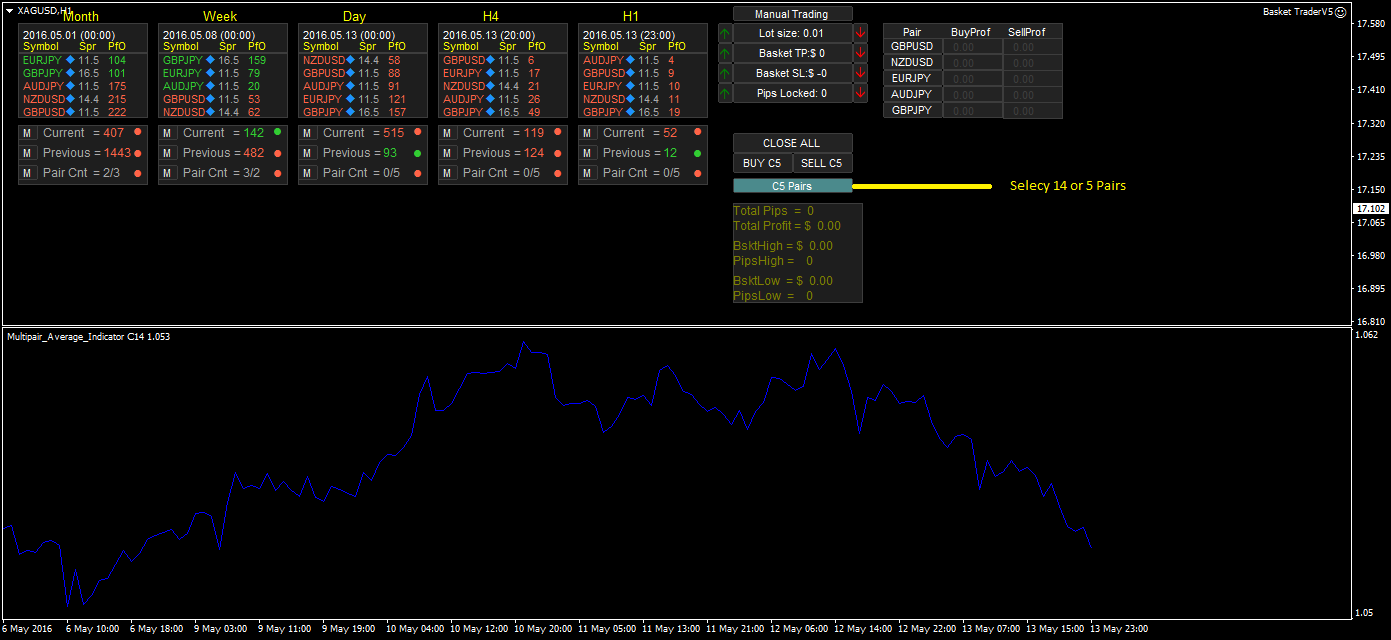Lower Pips Locked using its red down arrow
1391x640 pixels.
tap(861, 93)
